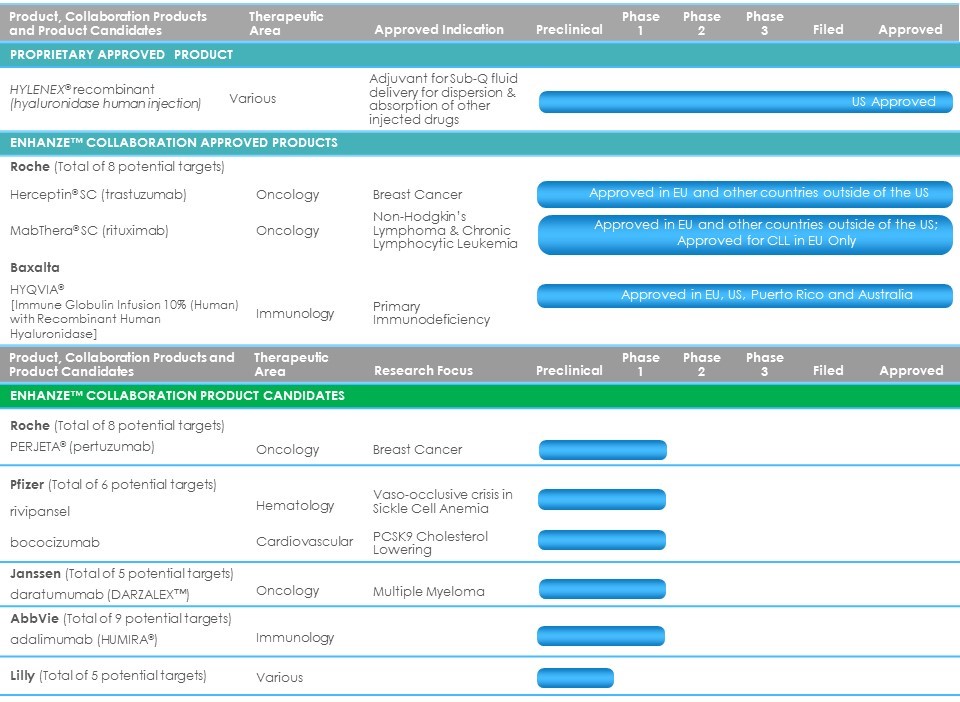Click the PERJETA (pertuzumab) entry
Viewport: 960px width, 702px height.
pos(82,446)
